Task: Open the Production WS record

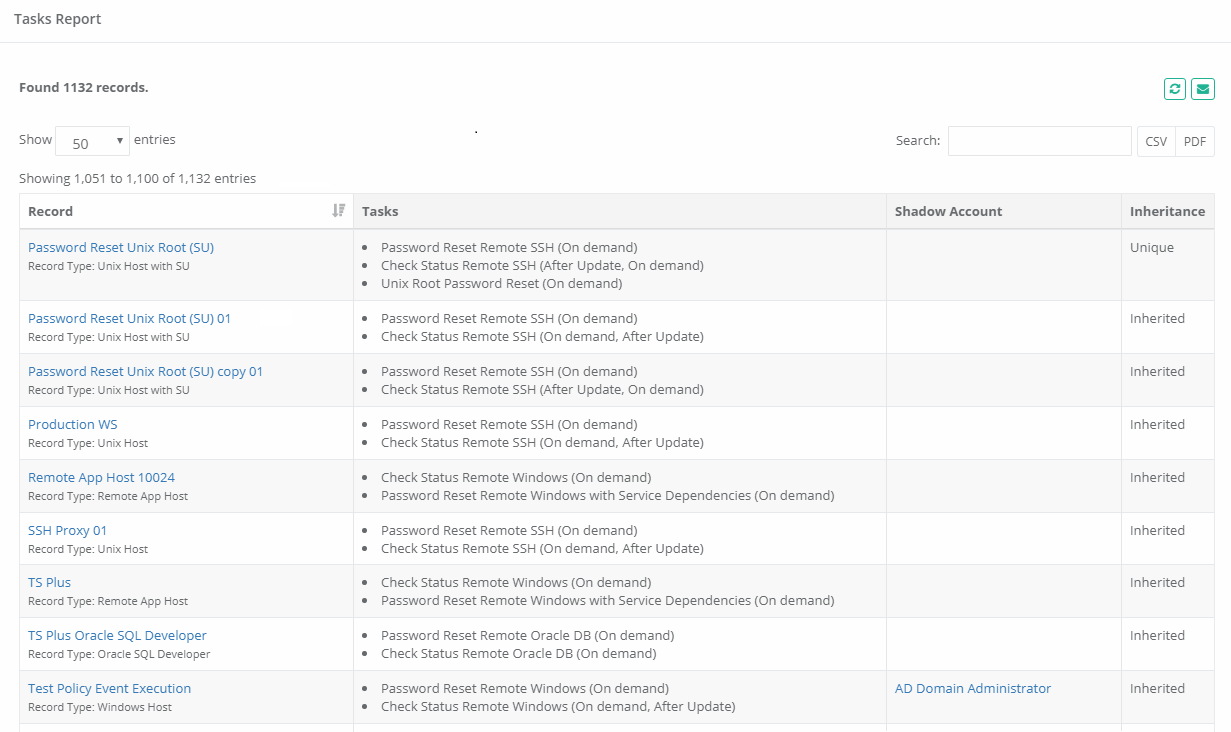Action: tap(73, 425)
